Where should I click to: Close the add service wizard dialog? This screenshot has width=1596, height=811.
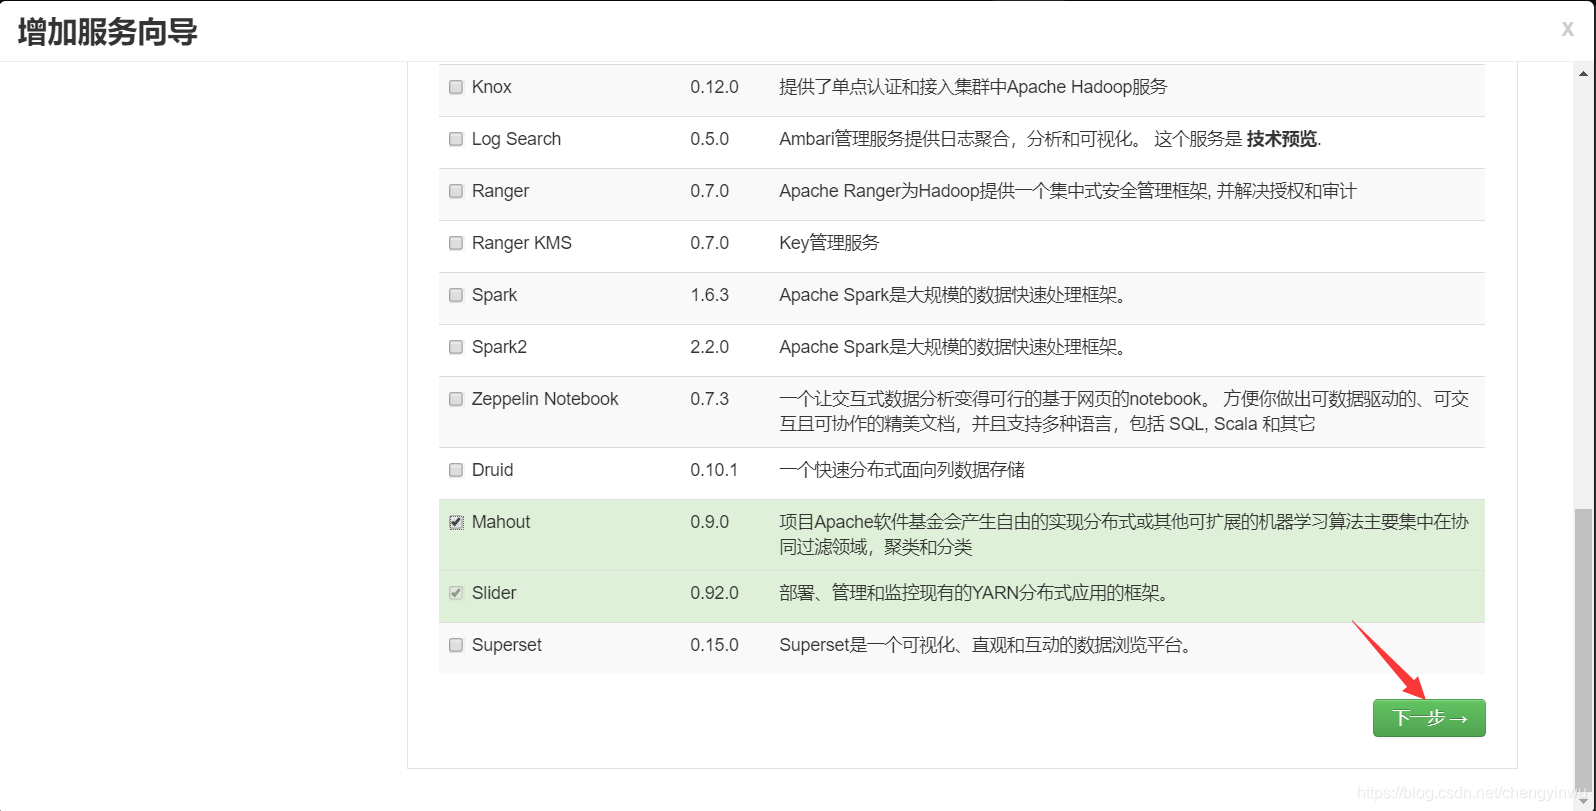point(1567,30)
